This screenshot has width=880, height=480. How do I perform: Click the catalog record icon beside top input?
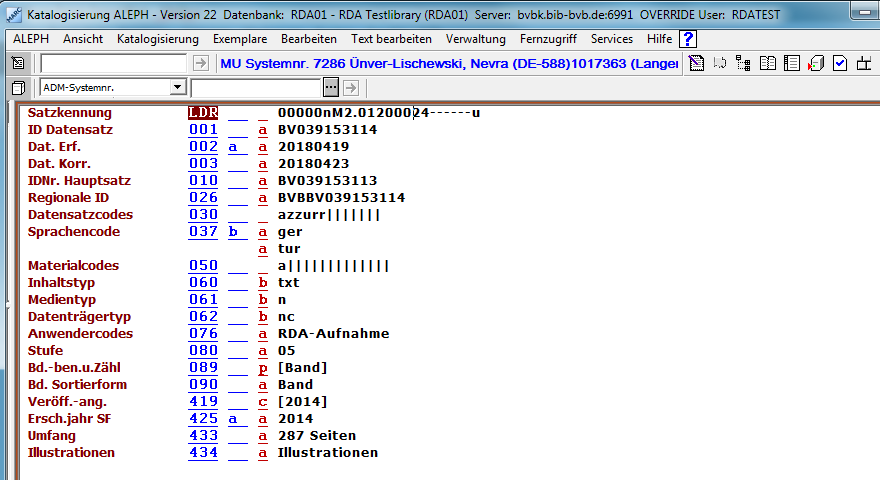coord(18,63)
